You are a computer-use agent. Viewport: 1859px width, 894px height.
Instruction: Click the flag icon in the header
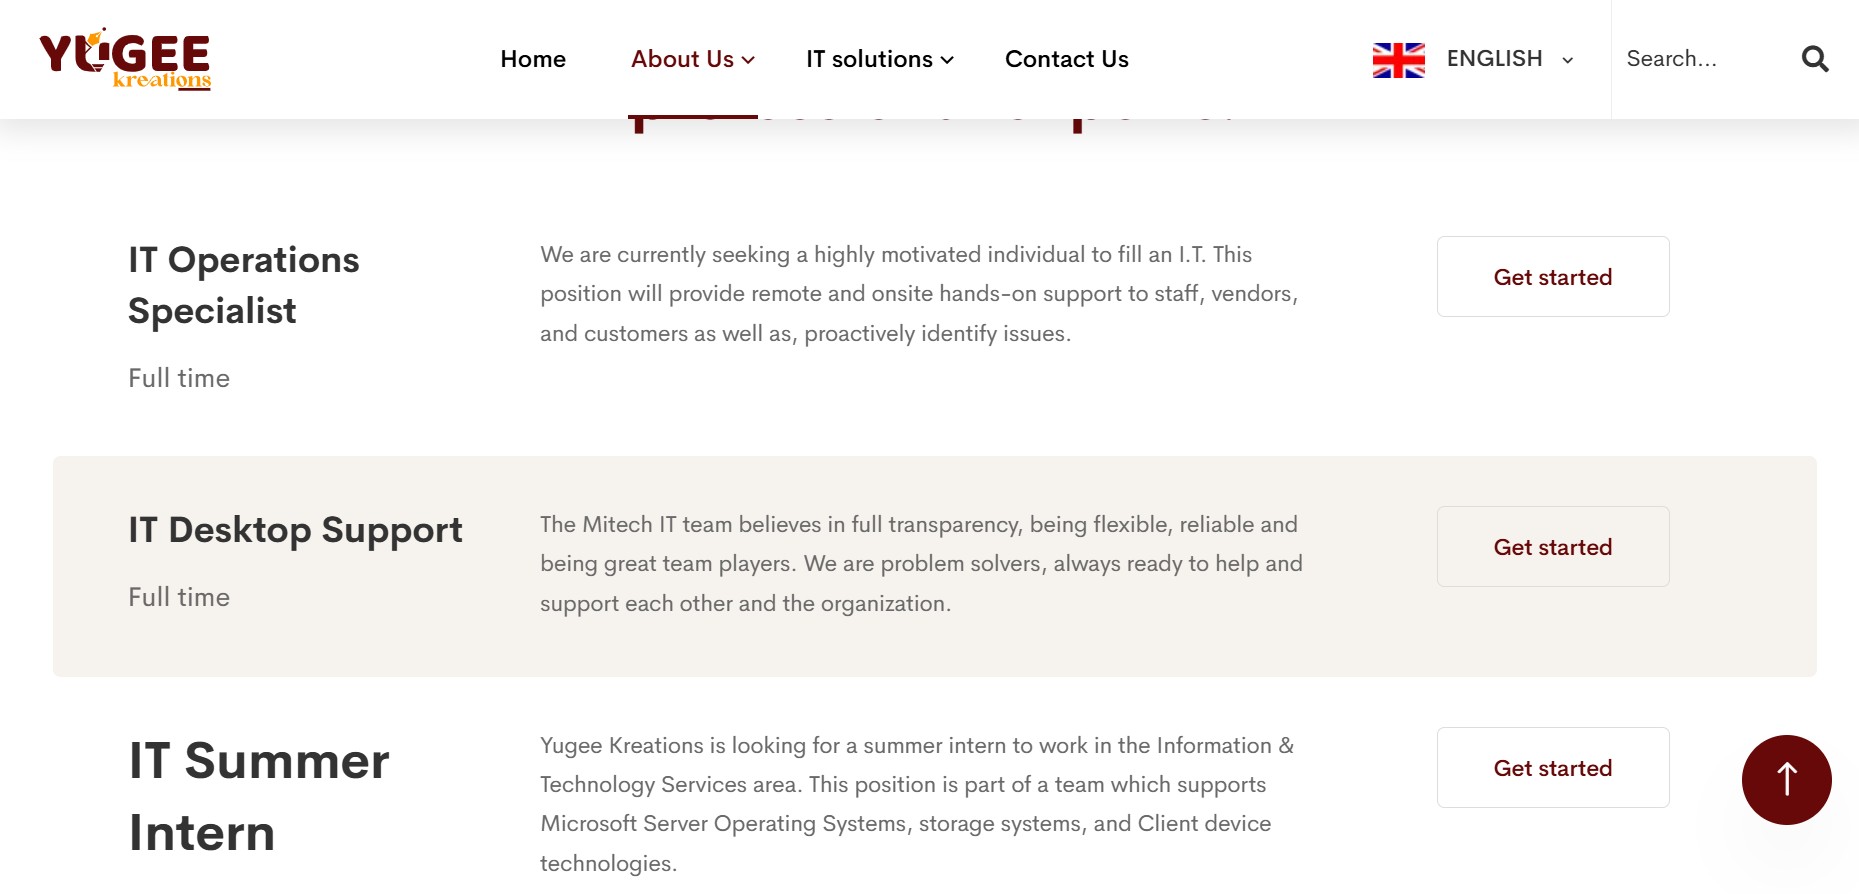pyautogui.click(x=1398, y=59)
